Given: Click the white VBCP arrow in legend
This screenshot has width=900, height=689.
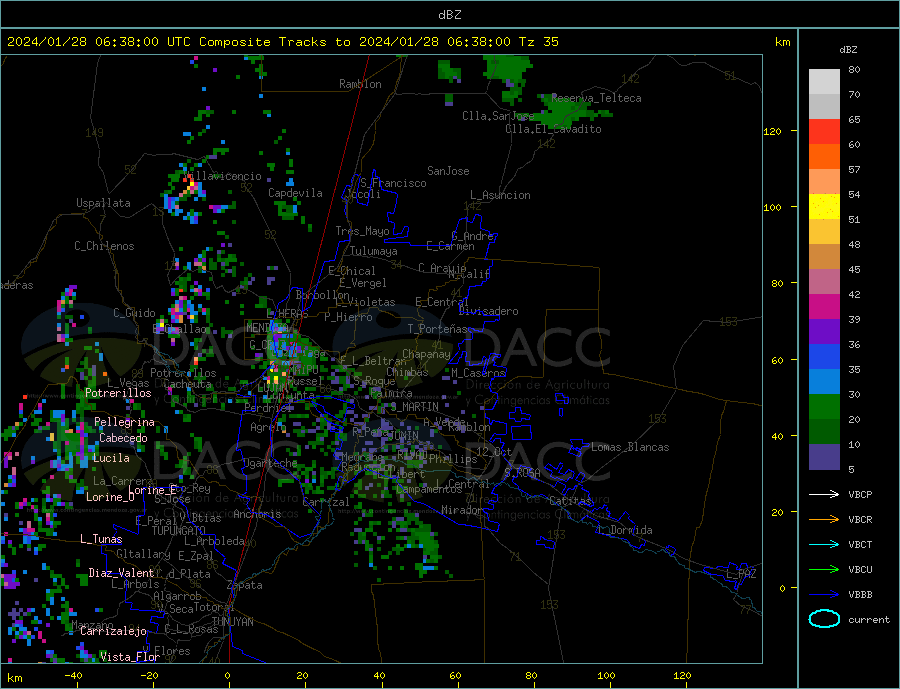Looking at the screenshot, I should coord(824,494).
